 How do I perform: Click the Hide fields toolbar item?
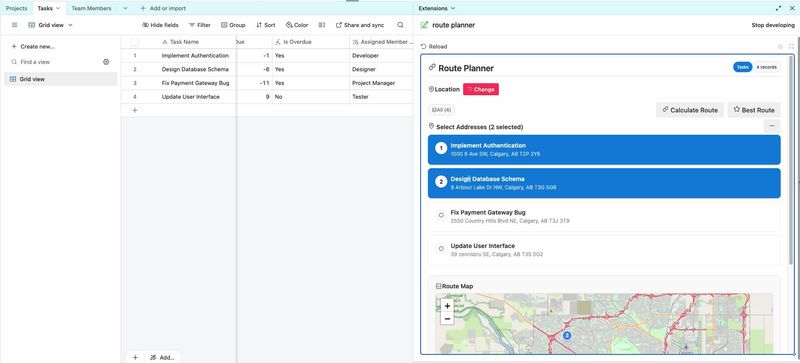[x=160, y=25]
